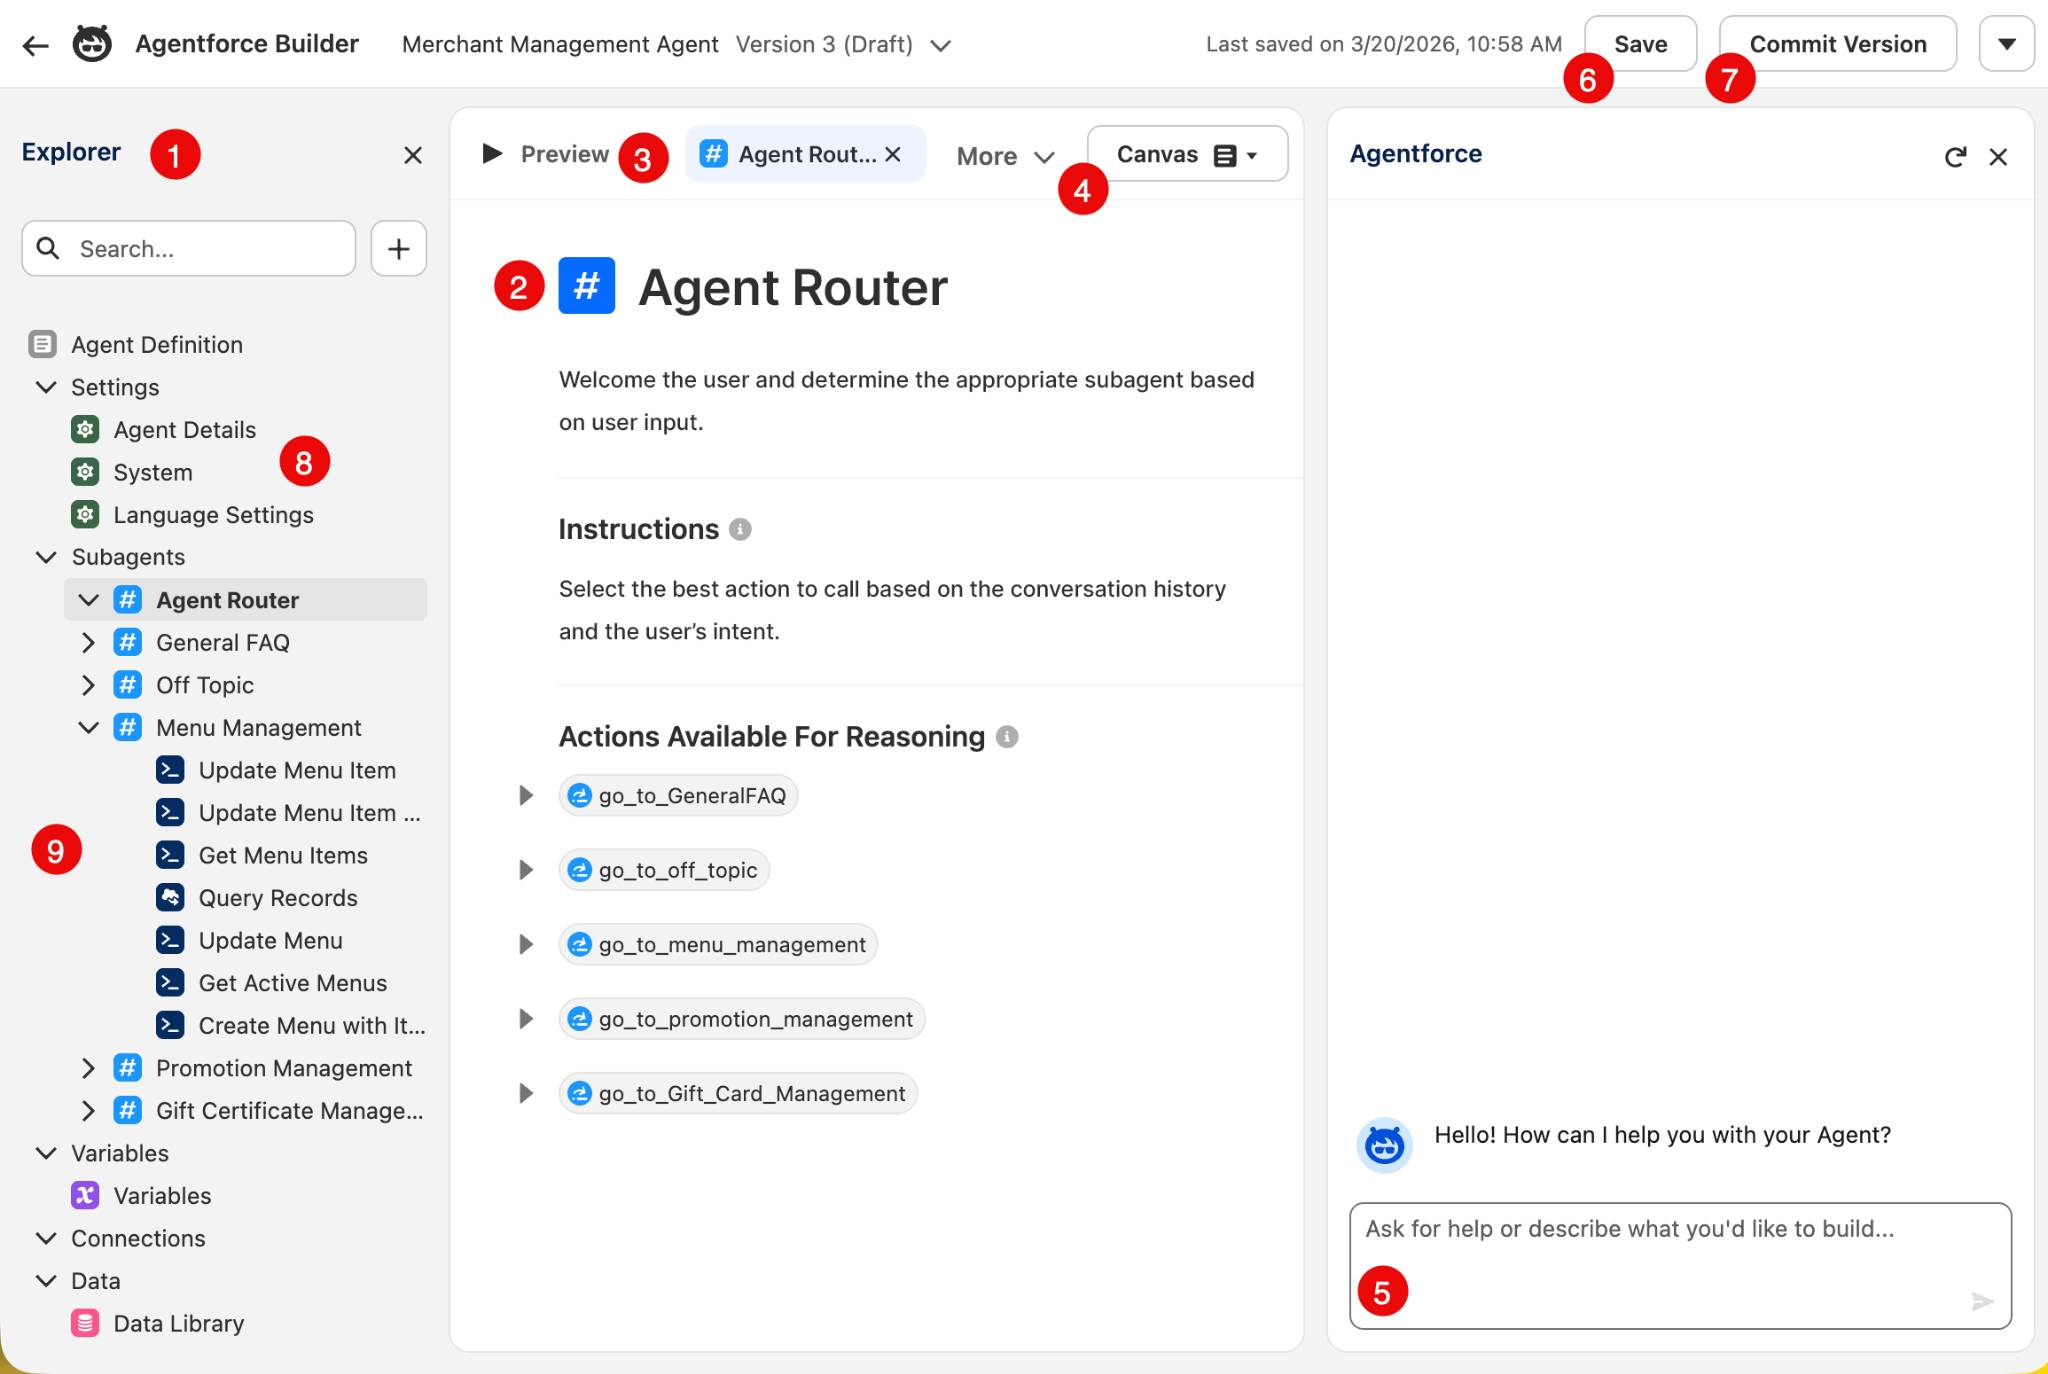2048x1374 pixels.
Task: Click the Get Active Menus action icon
Action: [170, 983]
